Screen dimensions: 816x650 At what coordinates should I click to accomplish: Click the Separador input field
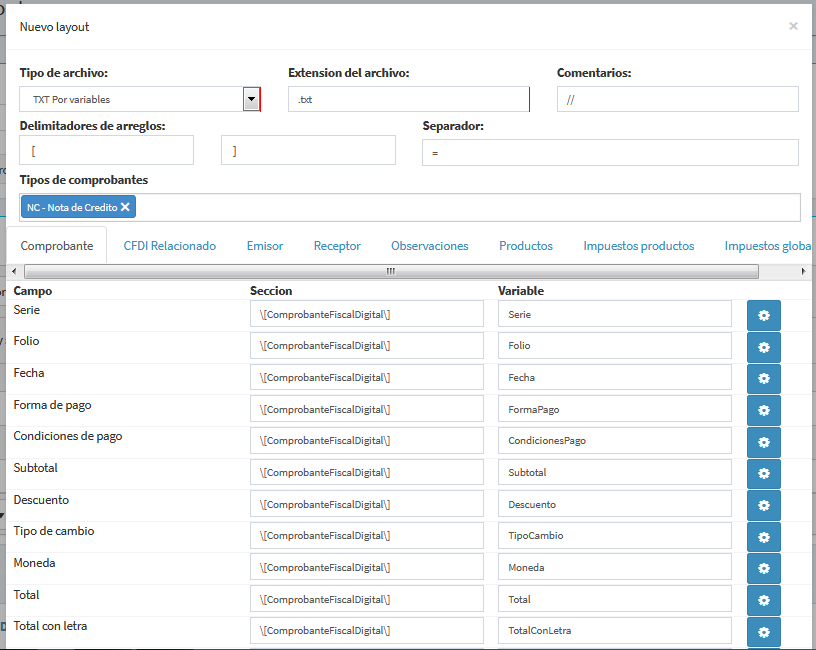pyautogui.click(x=610, y=153)
